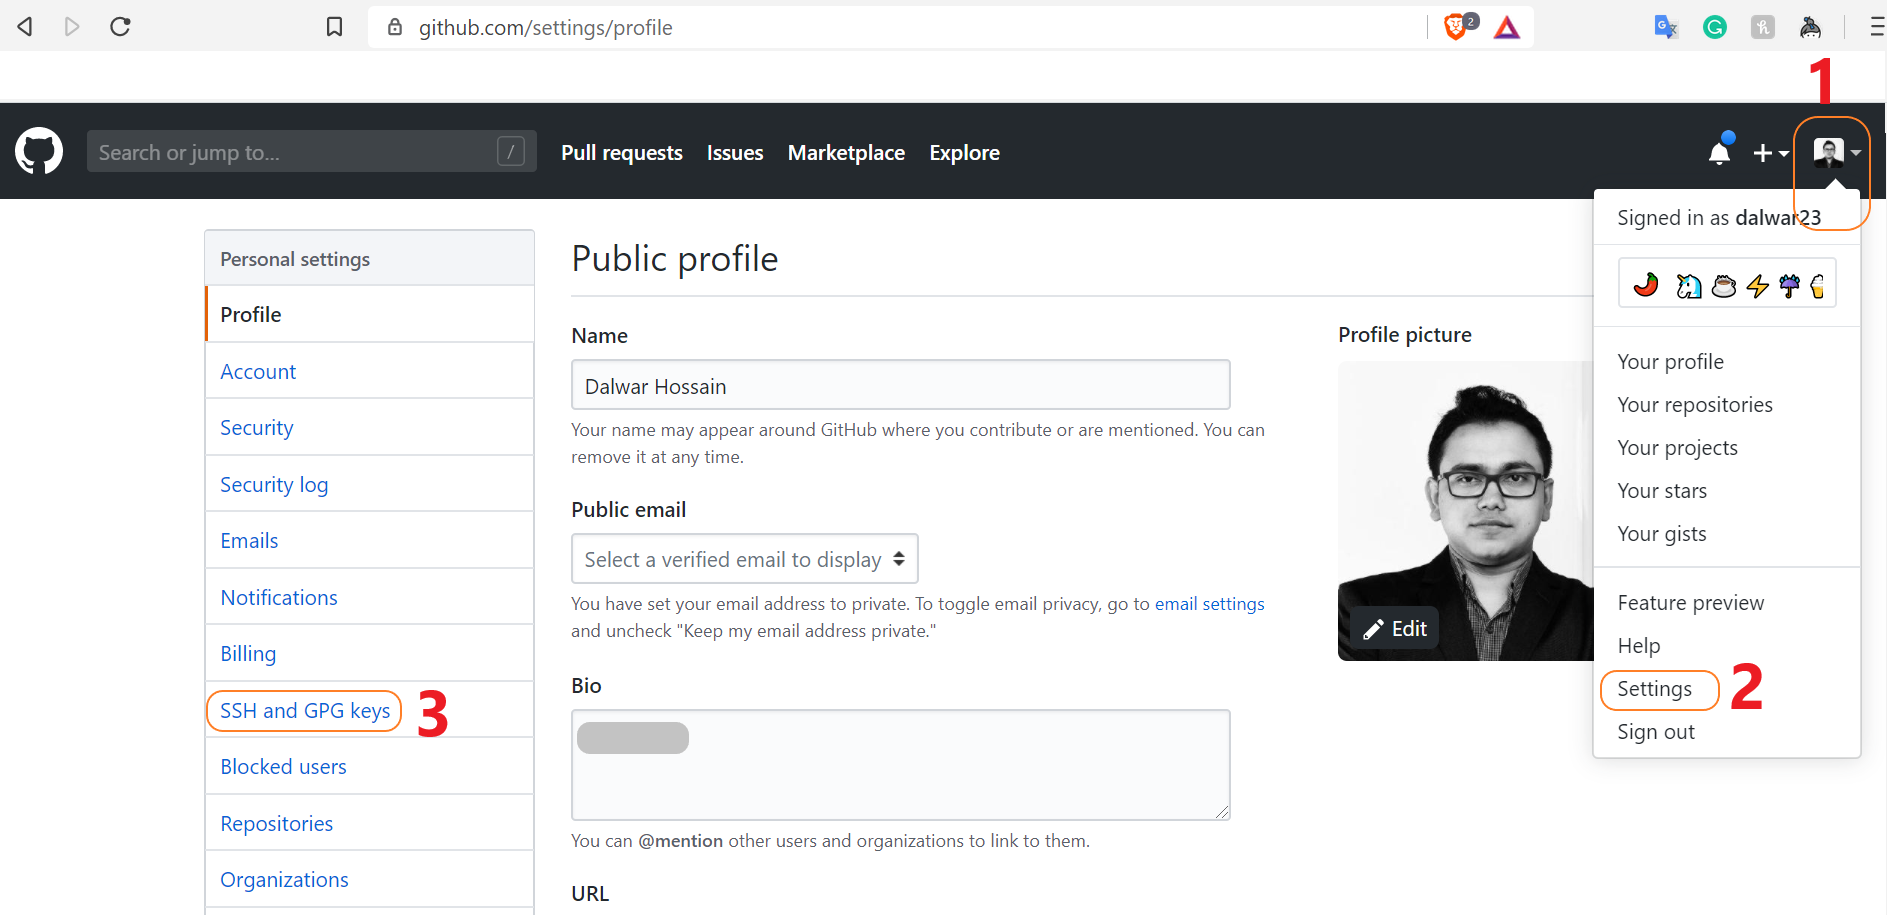Click the gray extension icon next to Grammarly

point(1763,27)
